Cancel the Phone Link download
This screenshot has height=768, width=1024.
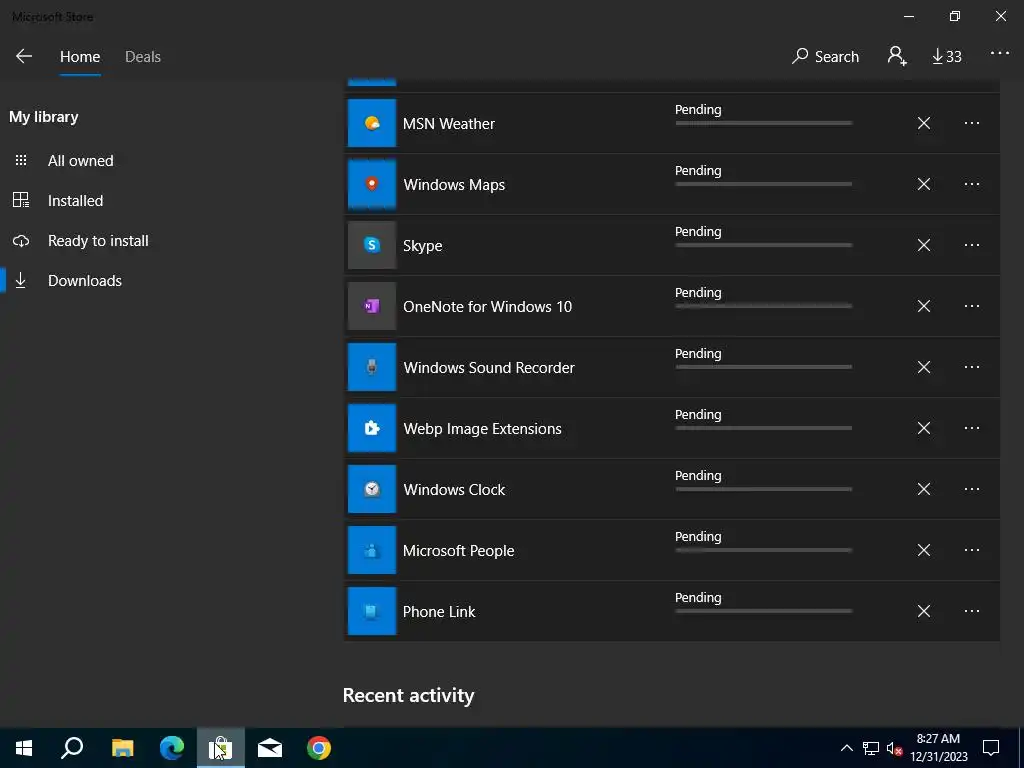923,611
